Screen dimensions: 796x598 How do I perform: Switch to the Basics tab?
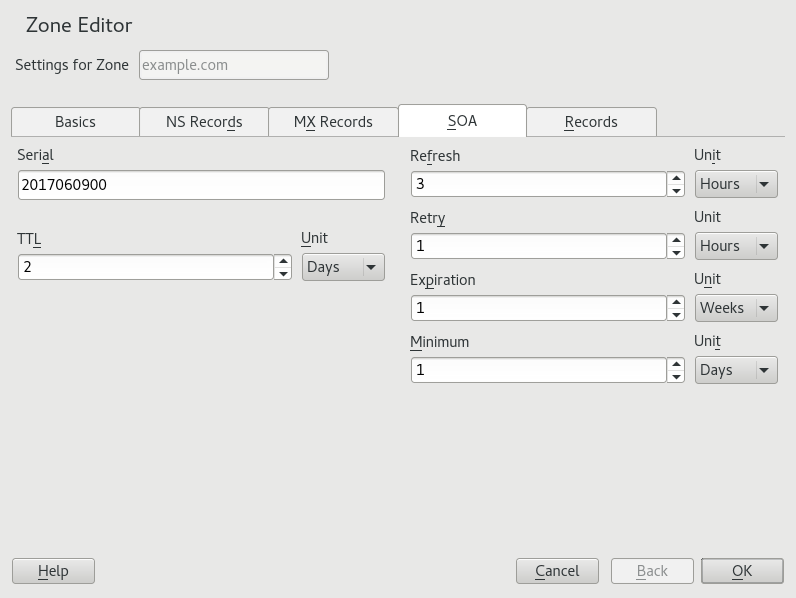(x=75, y=122)
